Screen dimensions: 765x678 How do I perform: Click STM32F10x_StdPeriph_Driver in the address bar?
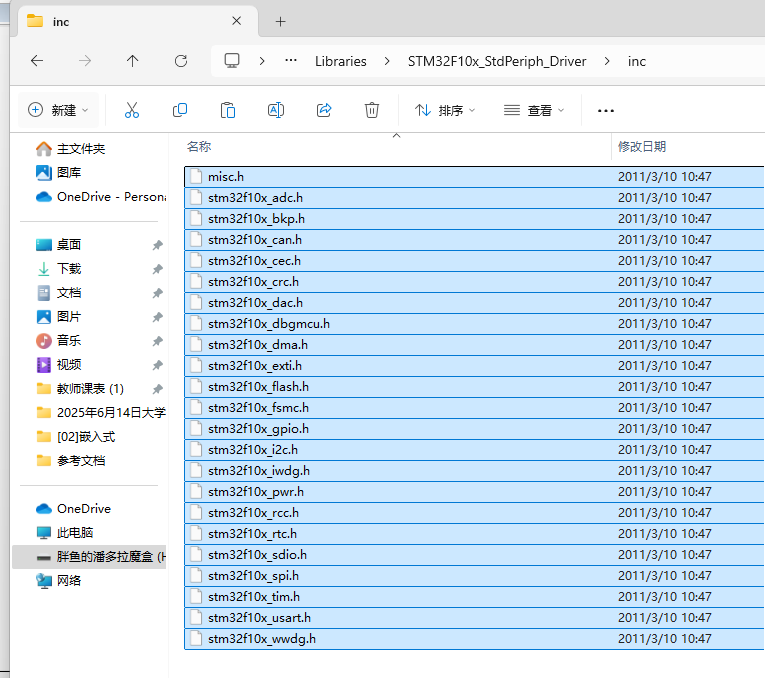click(497, 61)
